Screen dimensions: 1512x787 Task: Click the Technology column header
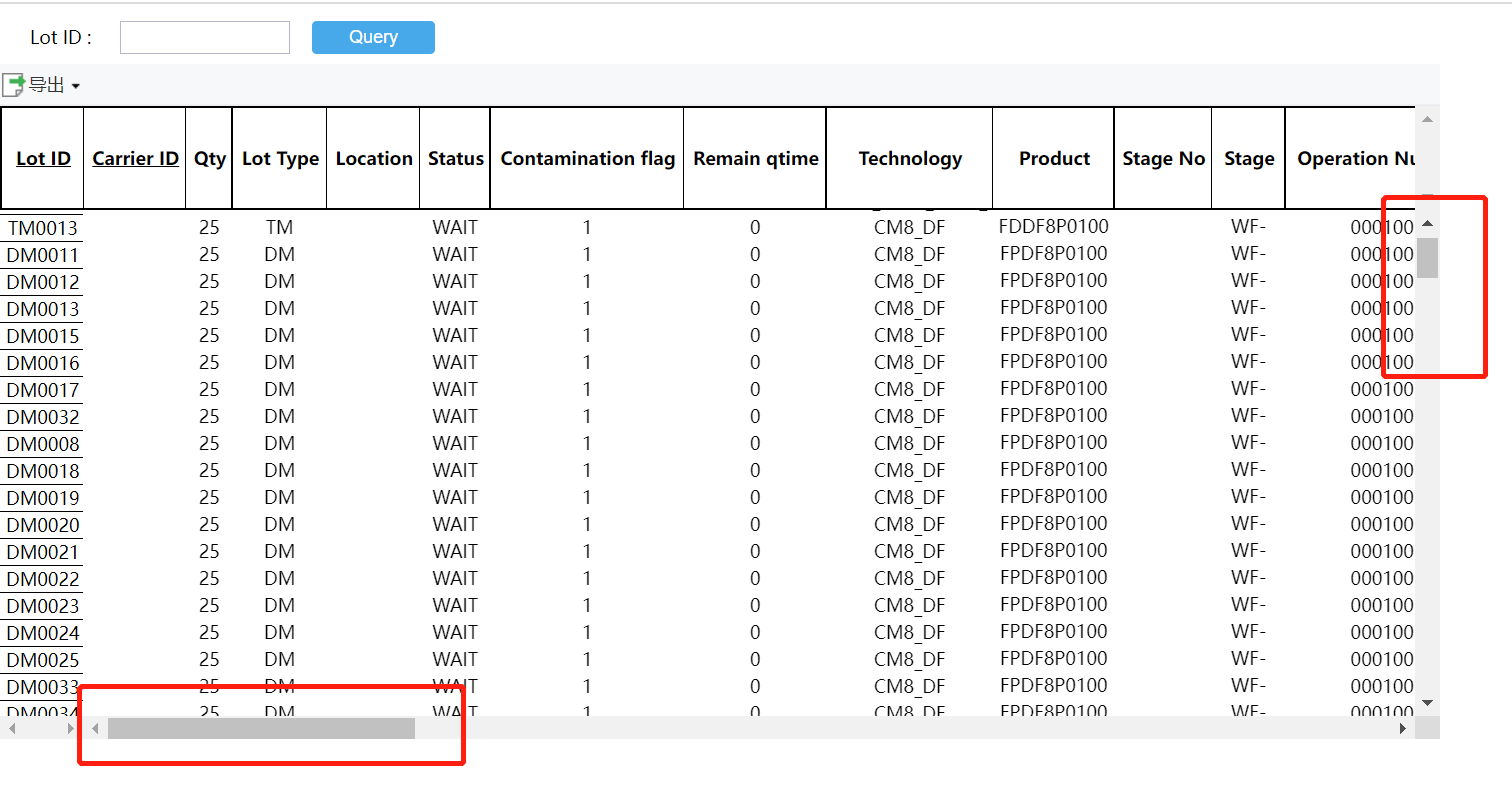tap(910, 158)
